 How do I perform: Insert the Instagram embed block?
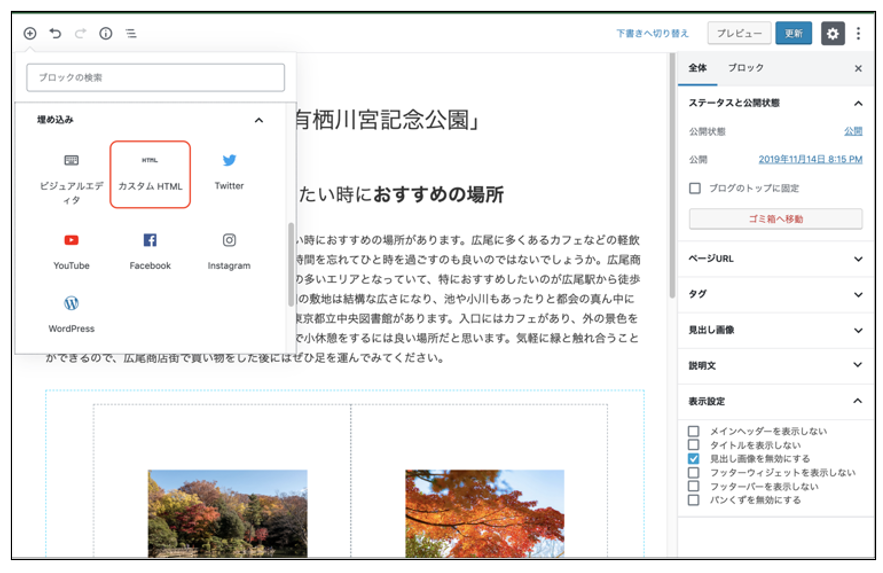pos(229,252)
